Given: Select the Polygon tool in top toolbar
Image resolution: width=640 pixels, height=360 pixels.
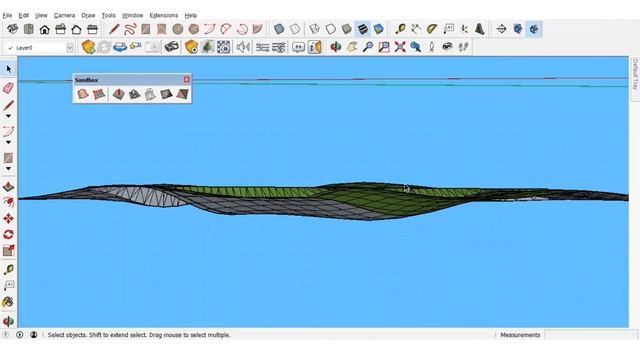Looking at the screenshot, I should click(193, 29).
